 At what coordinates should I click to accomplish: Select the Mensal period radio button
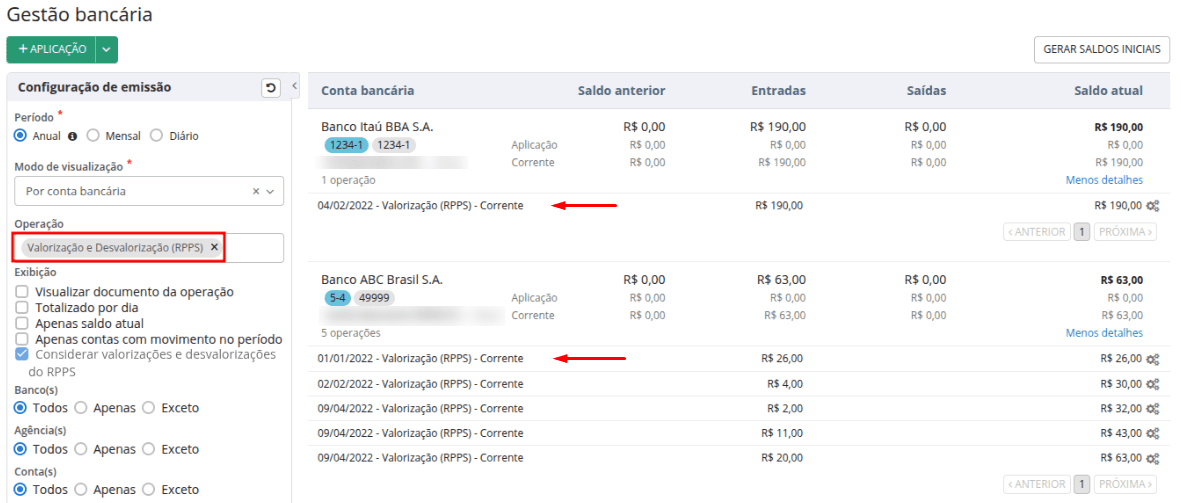93,136
